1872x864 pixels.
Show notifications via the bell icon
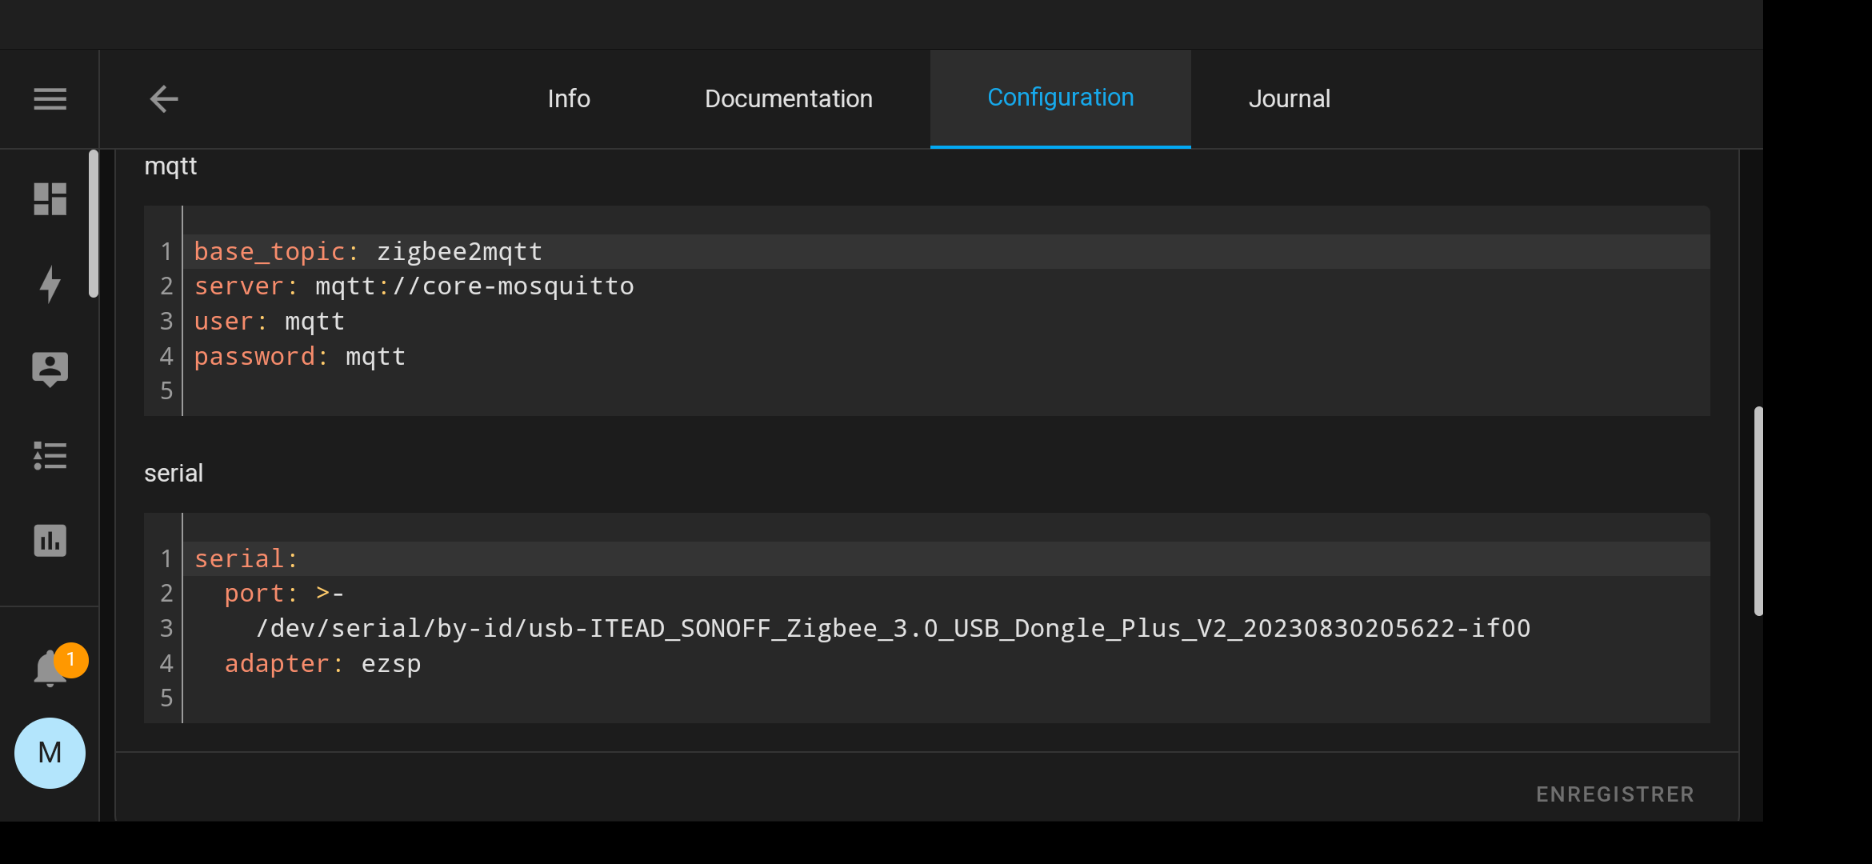tap(50, 668)
